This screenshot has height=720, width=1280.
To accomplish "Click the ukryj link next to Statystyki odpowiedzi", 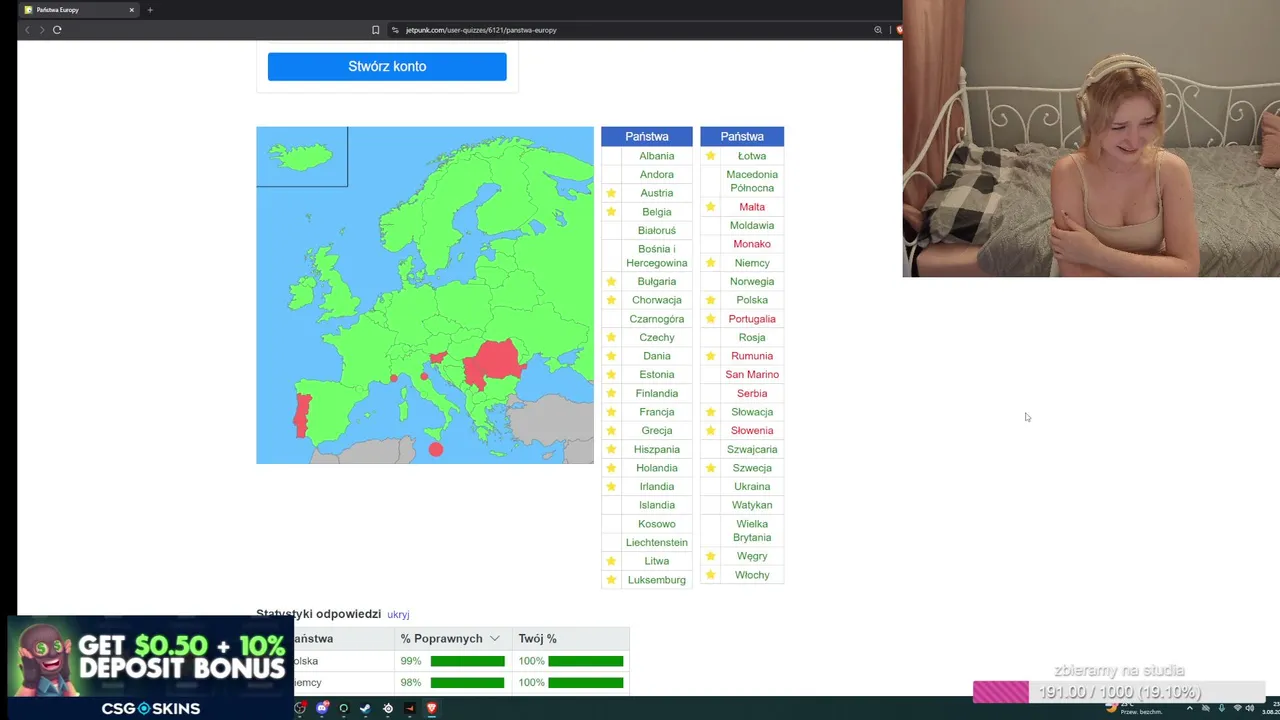I will tap(398, 615).
